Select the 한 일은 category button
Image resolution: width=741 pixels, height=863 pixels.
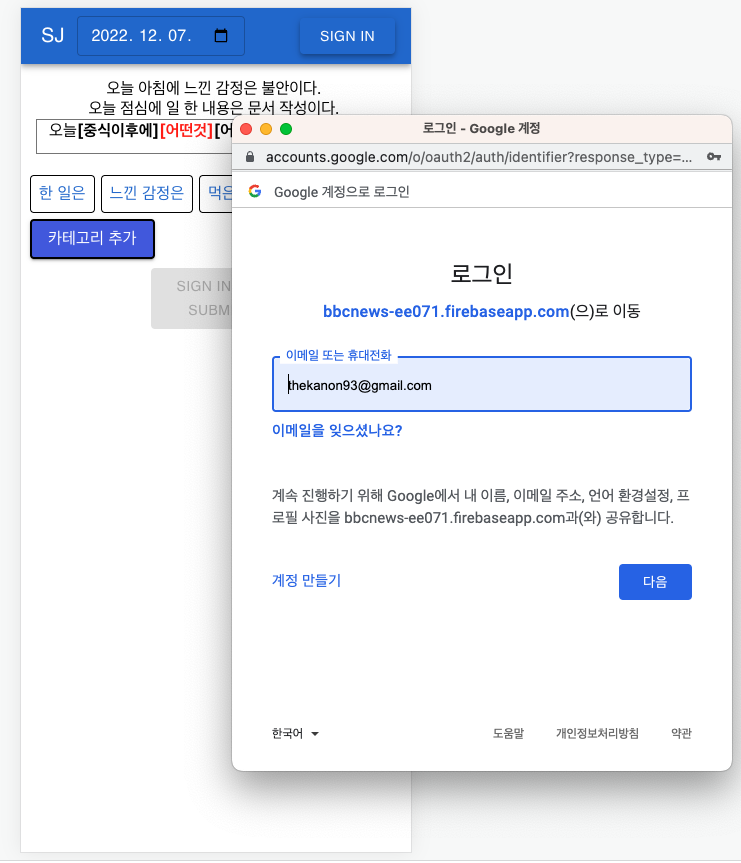62,193
